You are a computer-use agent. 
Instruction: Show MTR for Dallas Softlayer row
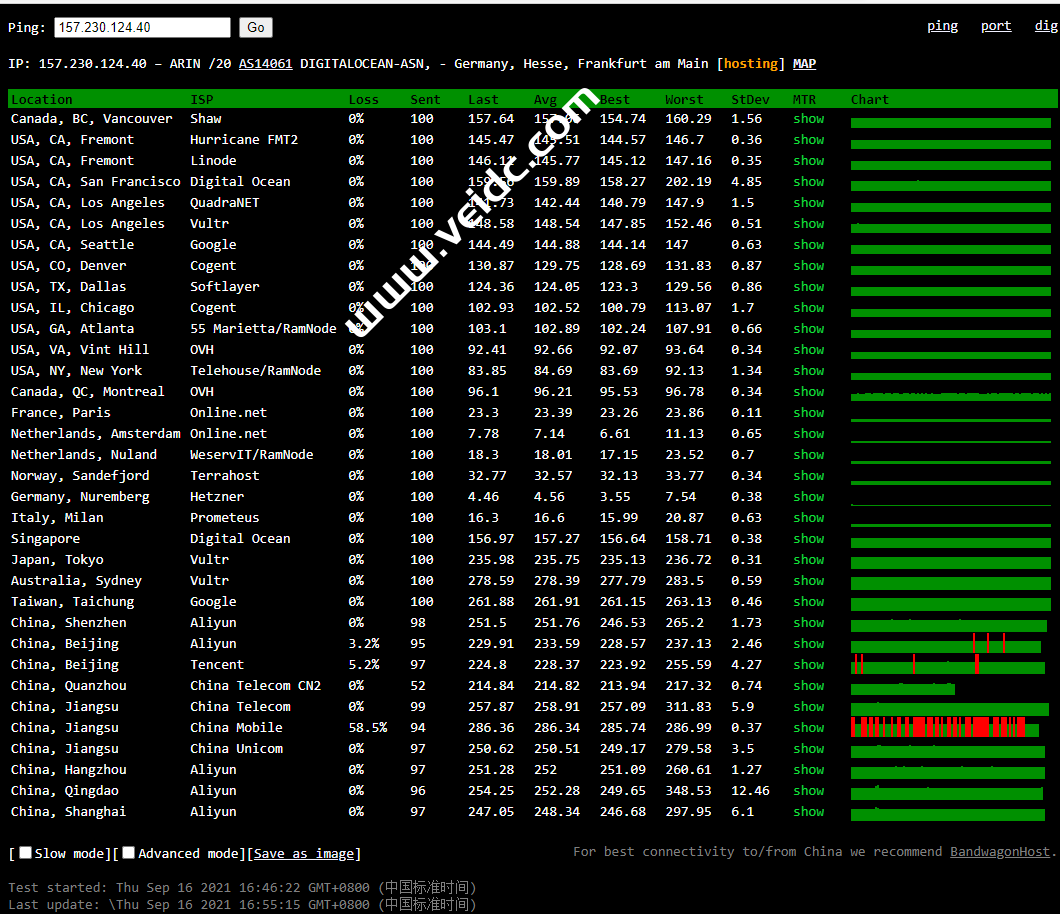click(x=809, y=286)
